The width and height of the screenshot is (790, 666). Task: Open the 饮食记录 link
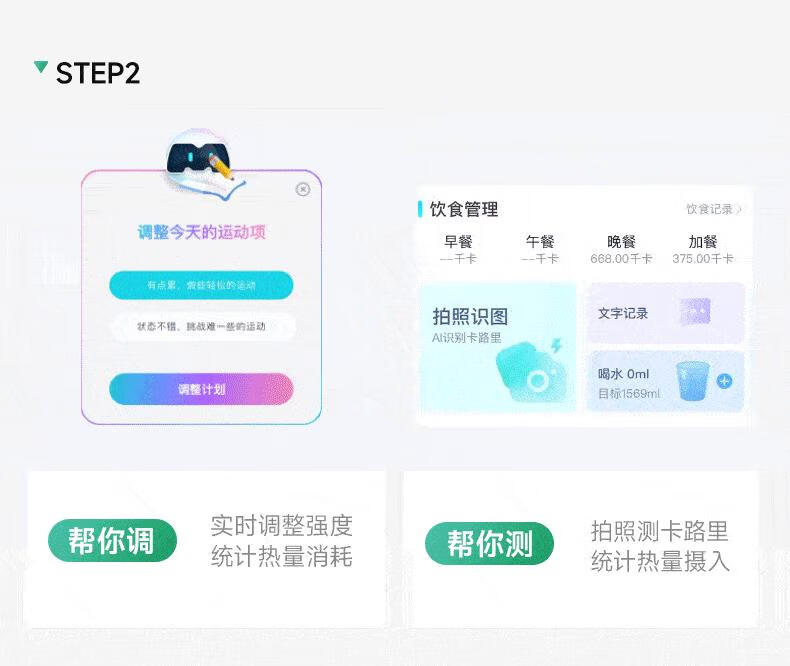(709, 209)
